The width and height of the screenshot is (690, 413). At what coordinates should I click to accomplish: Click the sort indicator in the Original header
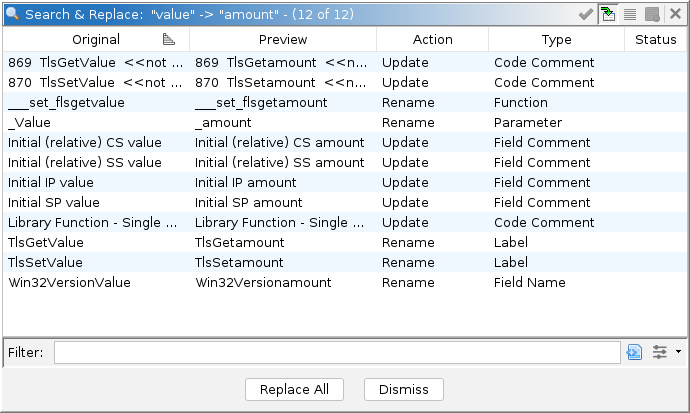(168, 39)
